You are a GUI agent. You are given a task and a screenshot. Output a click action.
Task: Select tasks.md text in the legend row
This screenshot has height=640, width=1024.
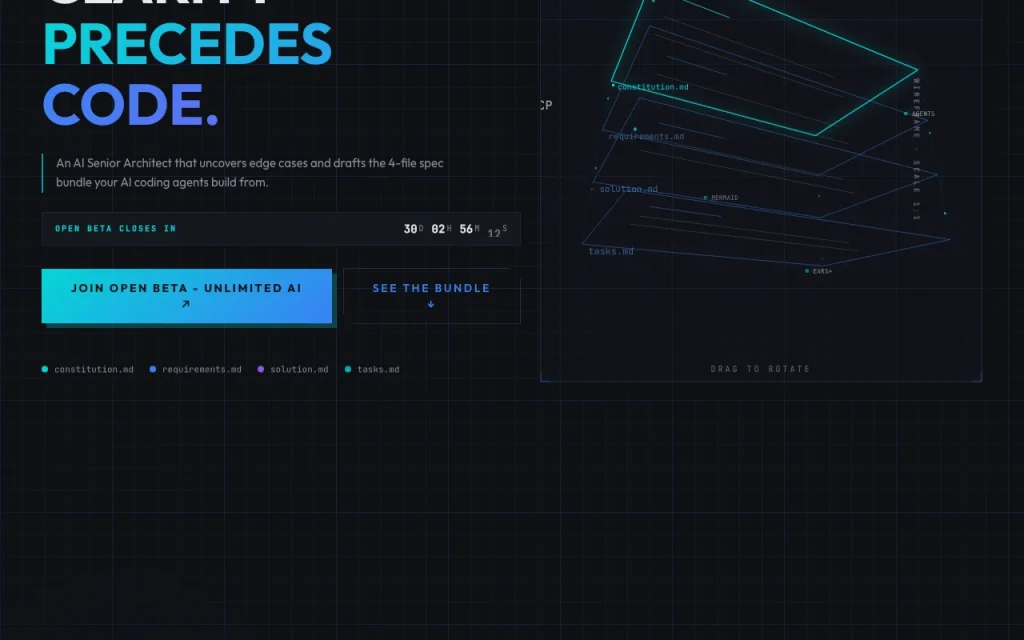(378, 370)
